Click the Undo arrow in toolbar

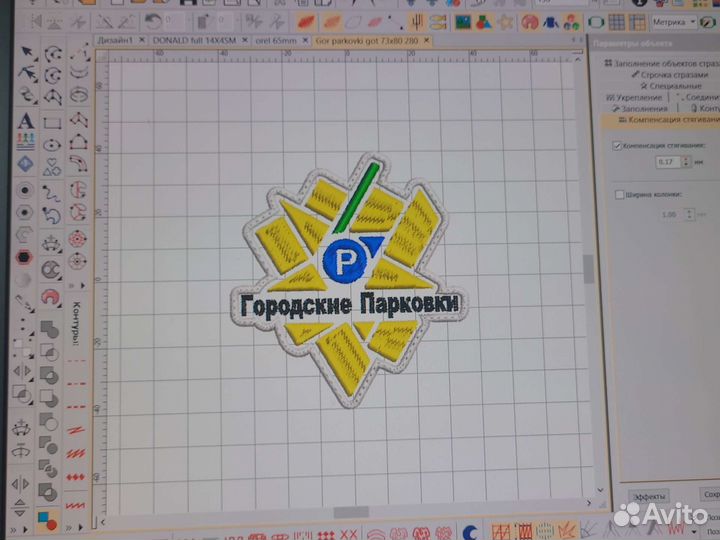152,21
